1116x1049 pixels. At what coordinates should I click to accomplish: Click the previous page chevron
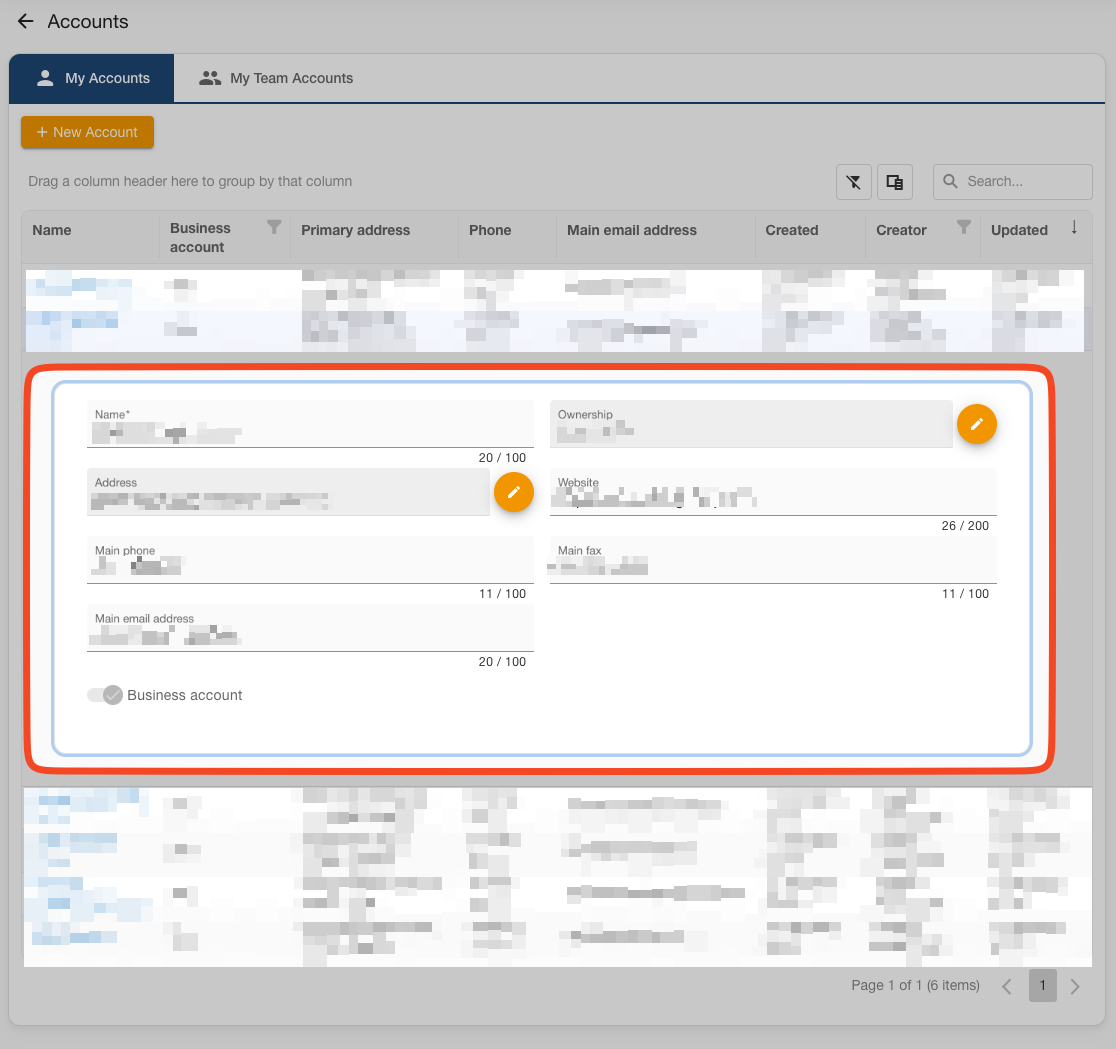[x=1007, y=986]
